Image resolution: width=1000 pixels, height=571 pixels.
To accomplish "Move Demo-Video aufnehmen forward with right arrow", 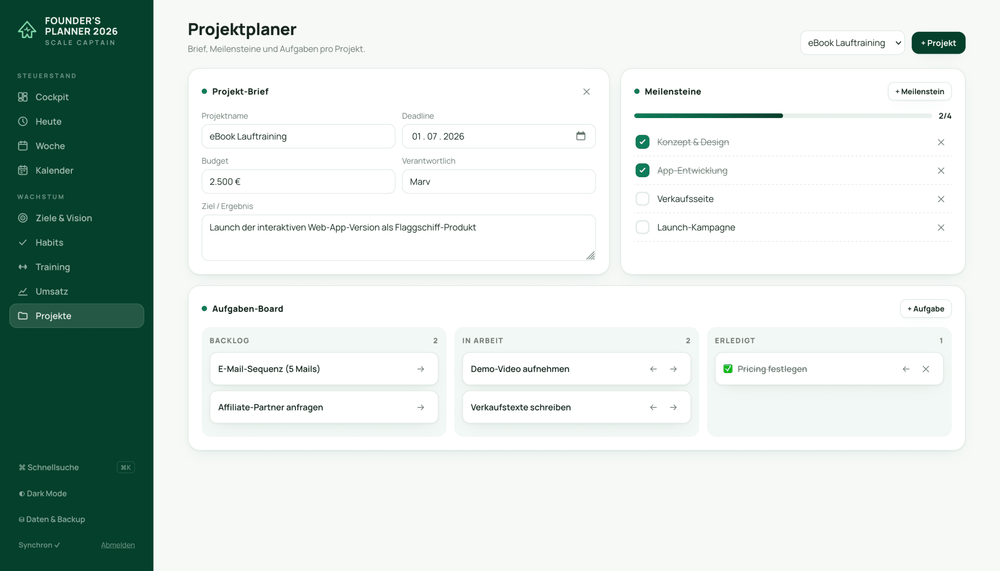I will pyautogui.click(x=673, y=369).
